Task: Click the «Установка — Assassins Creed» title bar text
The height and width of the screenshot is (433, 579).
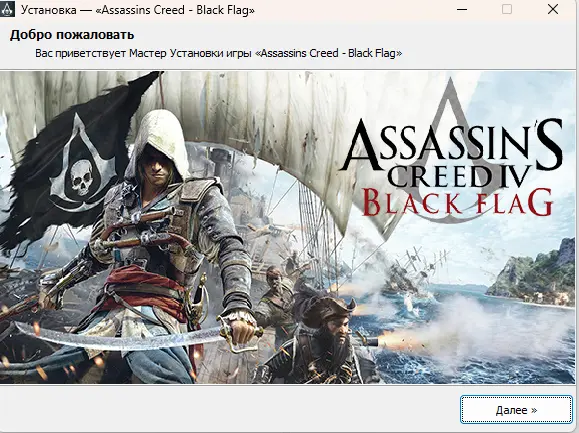Action: [137, 10]
